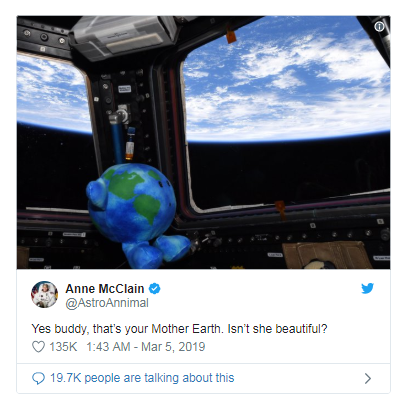
Task: Like the tweet with the heart icon
Action: pos(38,347)
